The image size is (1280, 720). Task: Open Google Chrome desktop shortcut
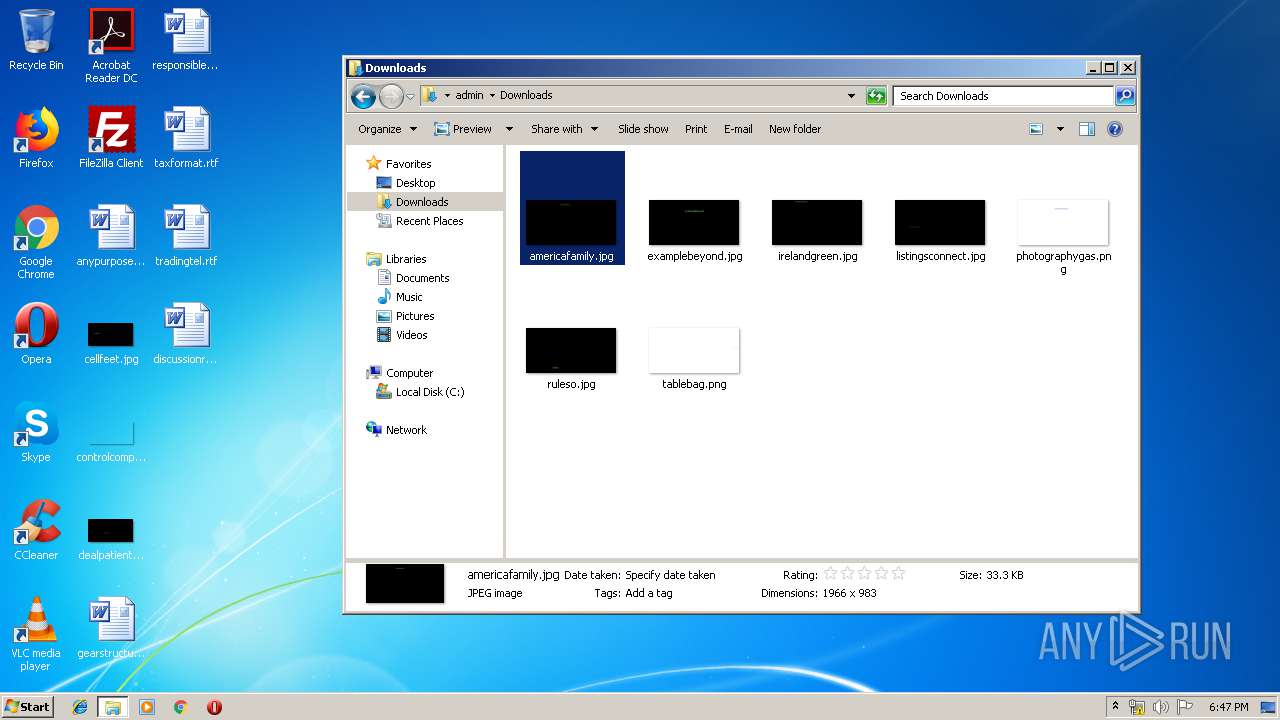[36, 243]
